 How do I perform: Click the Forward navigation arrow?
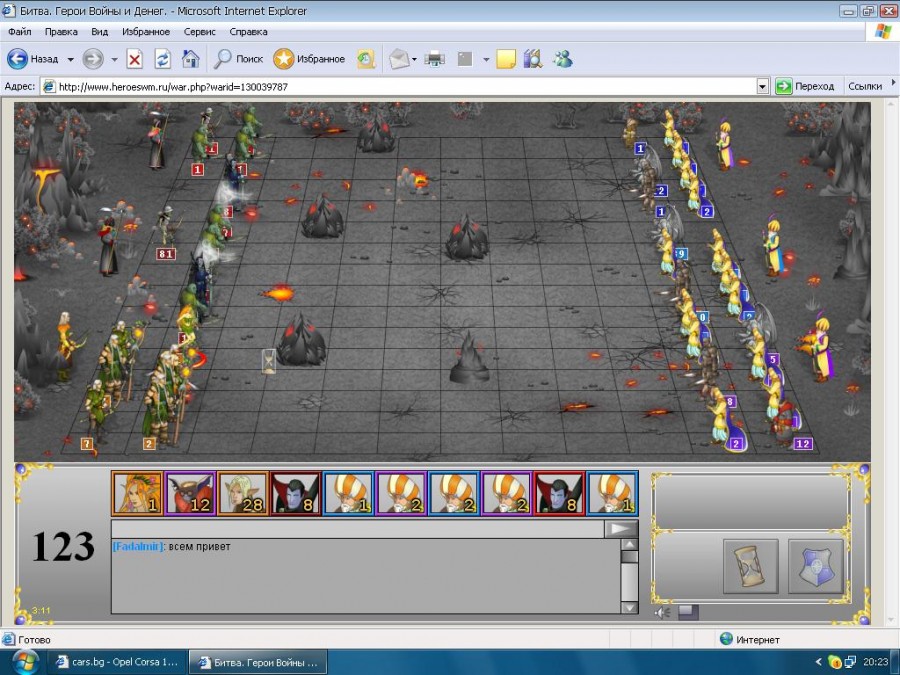tap(93, 59)
